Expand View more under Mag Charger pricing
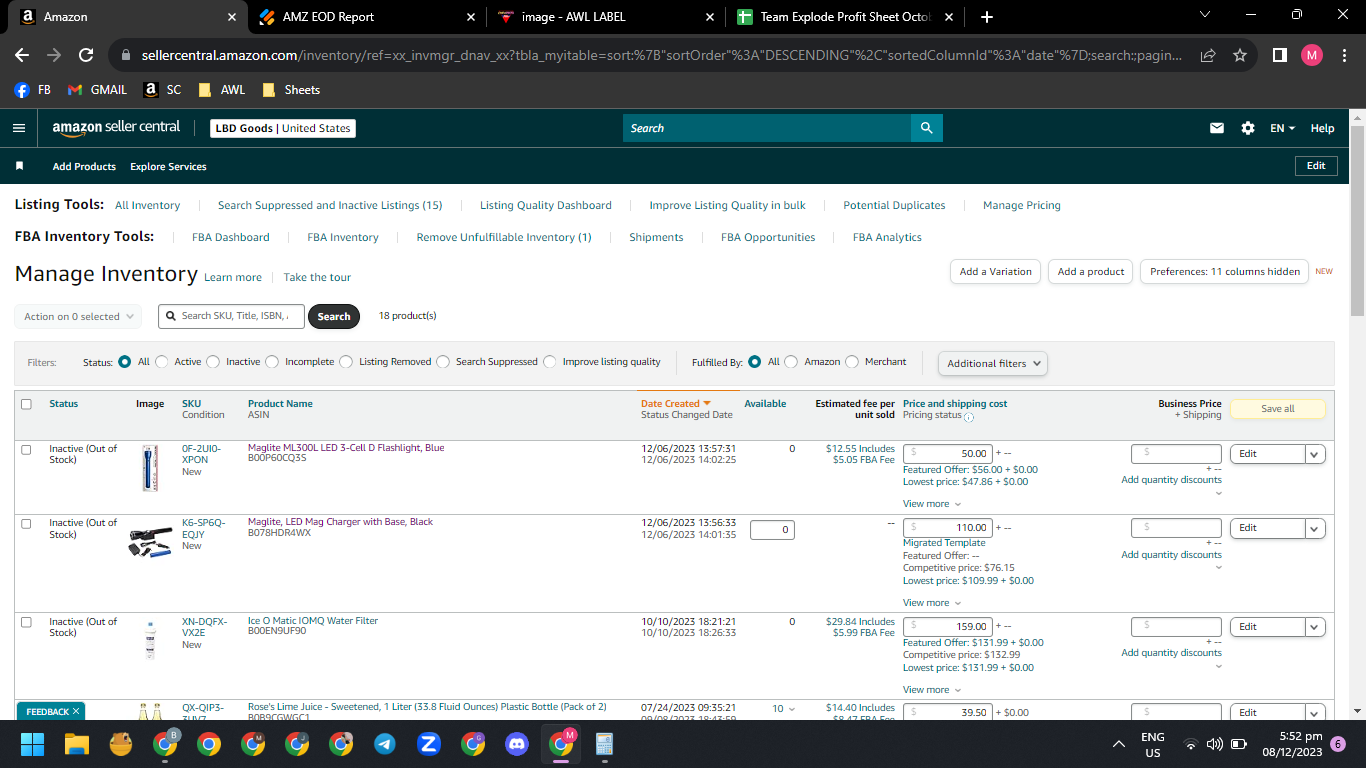The width and height of the screenshot is (1366, 768). [x=931, y=603]
